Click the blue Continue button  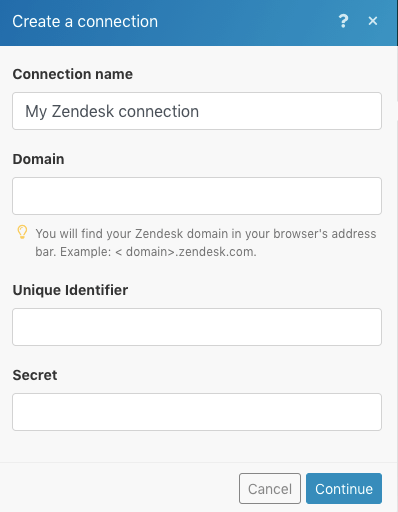point(344,488)
